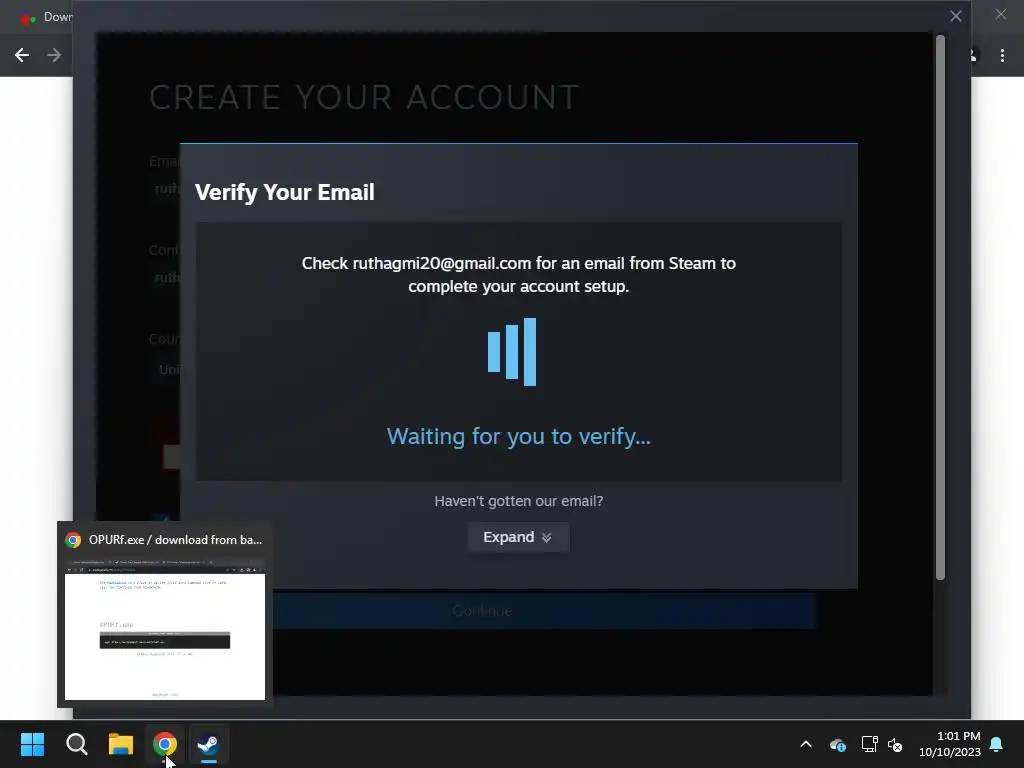Open the OneDrive tray icon
1024x768 pixels.
point(837,744)
